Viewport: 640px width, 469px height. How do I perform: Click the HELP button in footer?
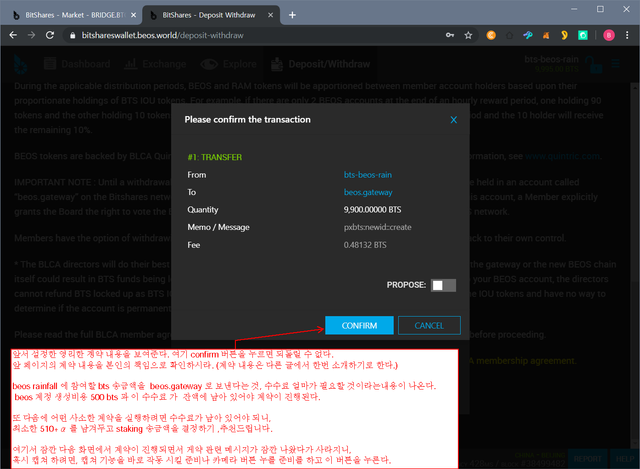tap(624, 459)
